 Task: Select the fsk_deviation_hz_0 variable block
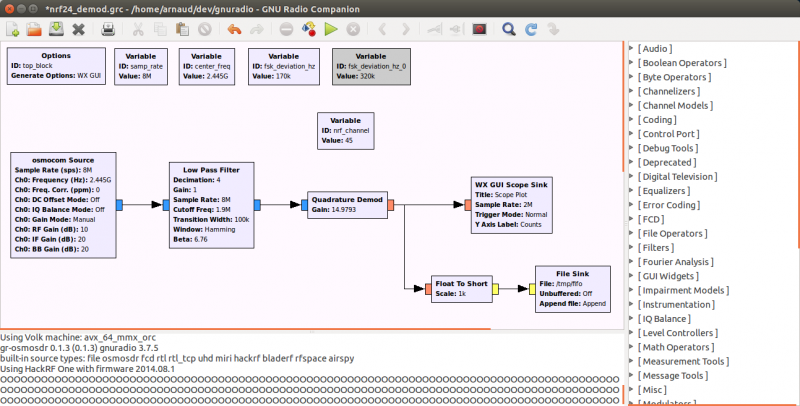(x=371, y=66)
